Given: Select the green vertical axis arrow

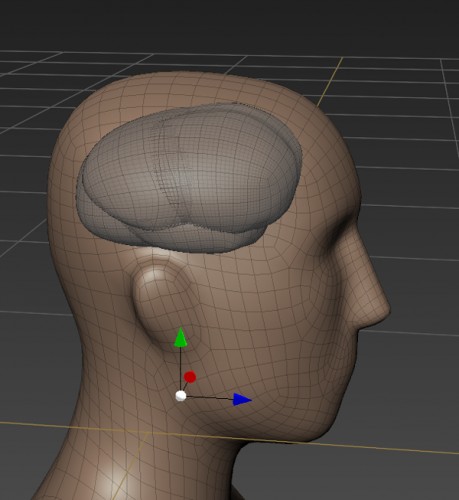Looking at the screenshot, I should tap(180, 338).
